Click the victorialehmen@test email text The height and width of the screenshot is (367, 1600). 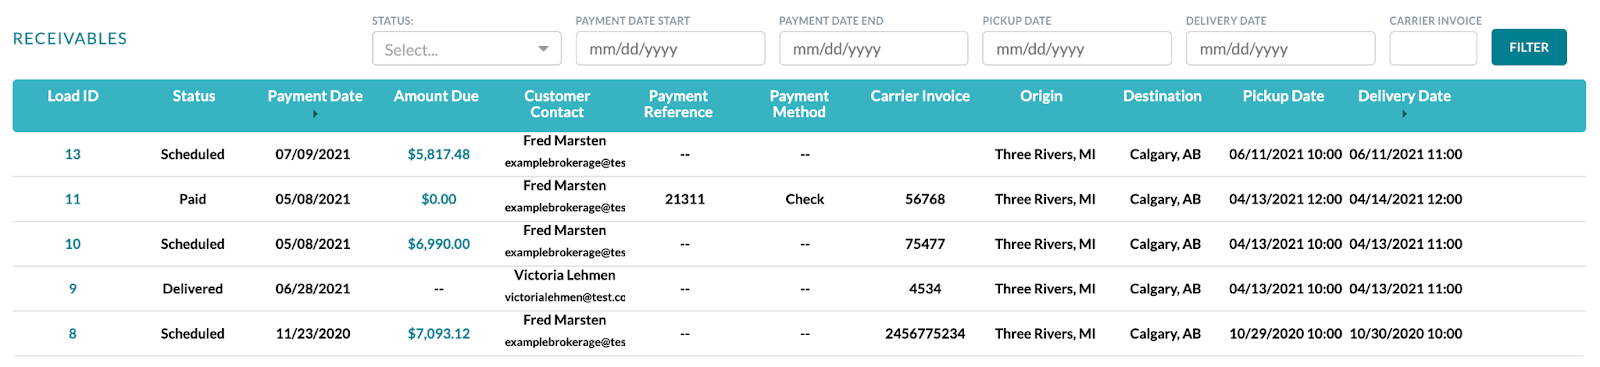point(565,298)
